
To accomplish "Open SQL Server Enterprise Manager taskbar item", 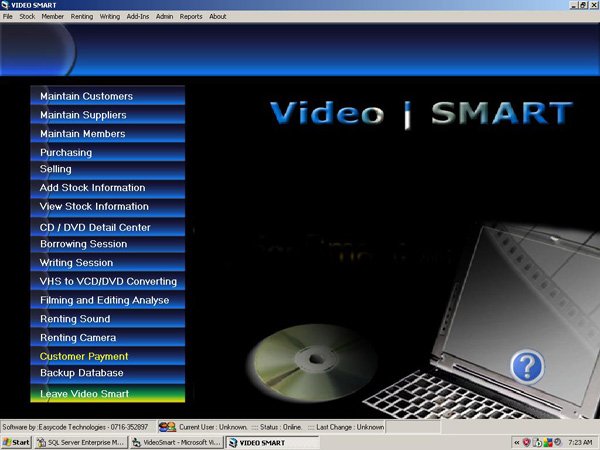I will (78, 442).
